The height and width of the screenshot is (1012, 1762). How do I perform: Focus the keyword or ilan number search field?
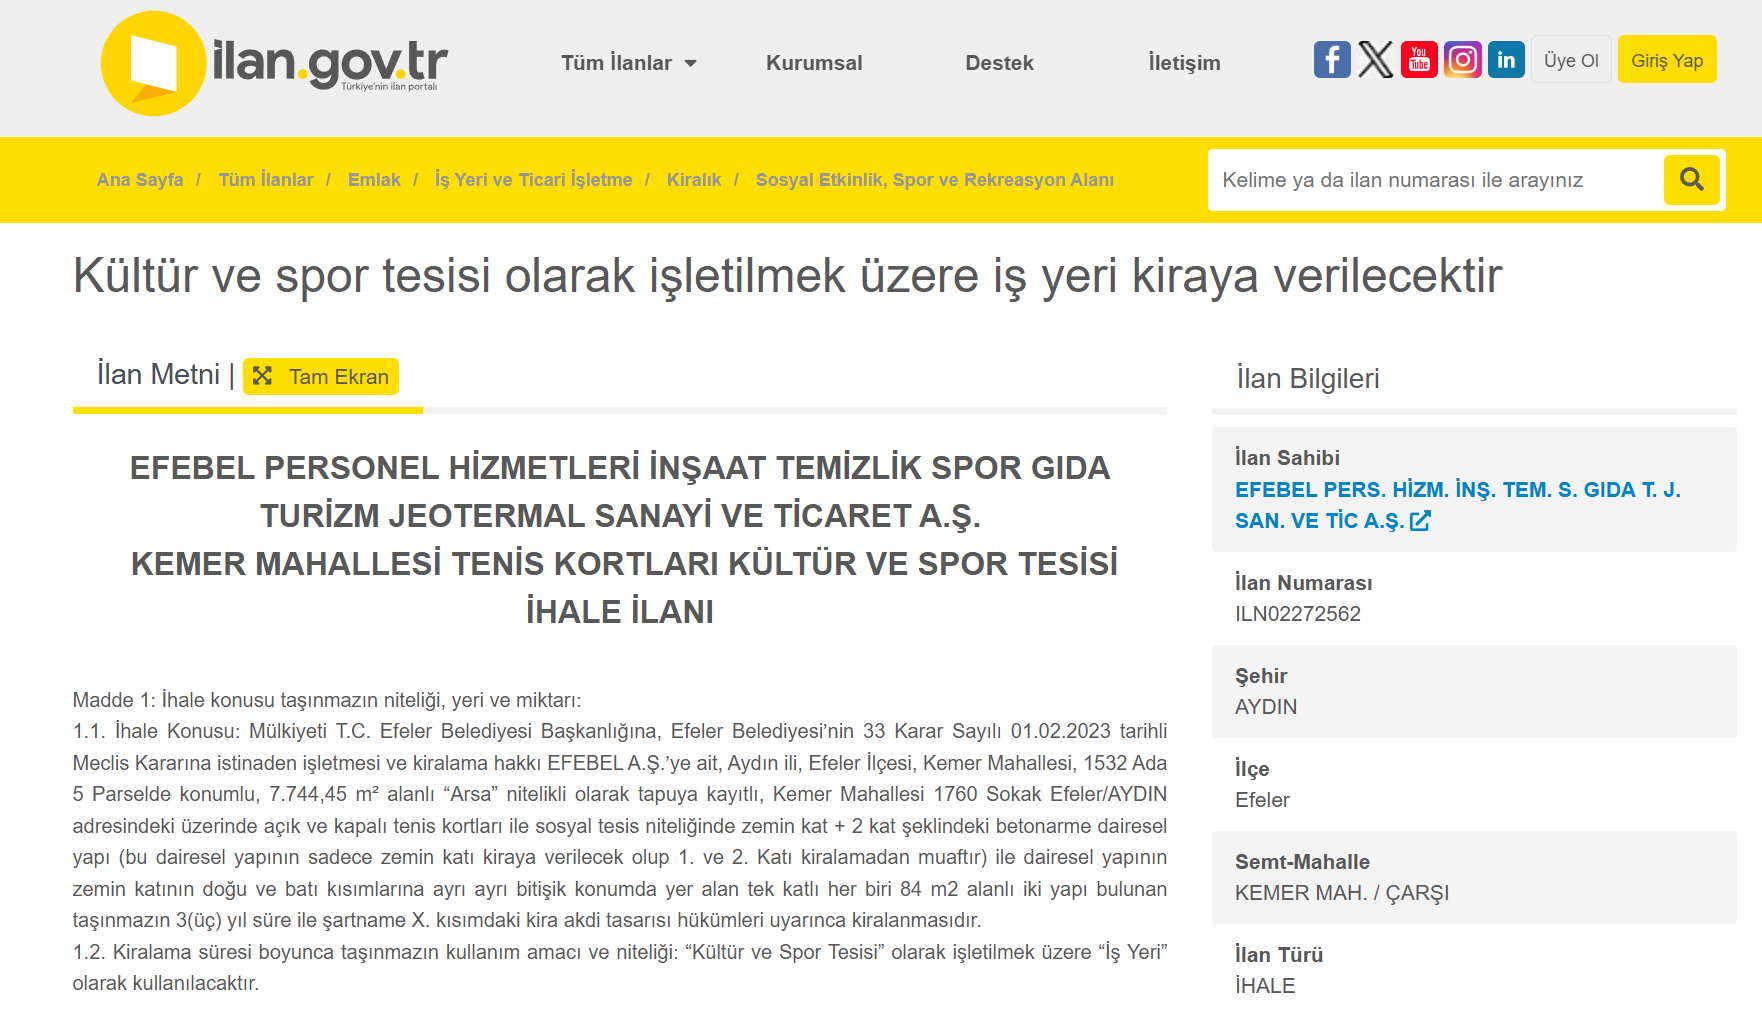pyautogui.click(x=1436, y=180)
